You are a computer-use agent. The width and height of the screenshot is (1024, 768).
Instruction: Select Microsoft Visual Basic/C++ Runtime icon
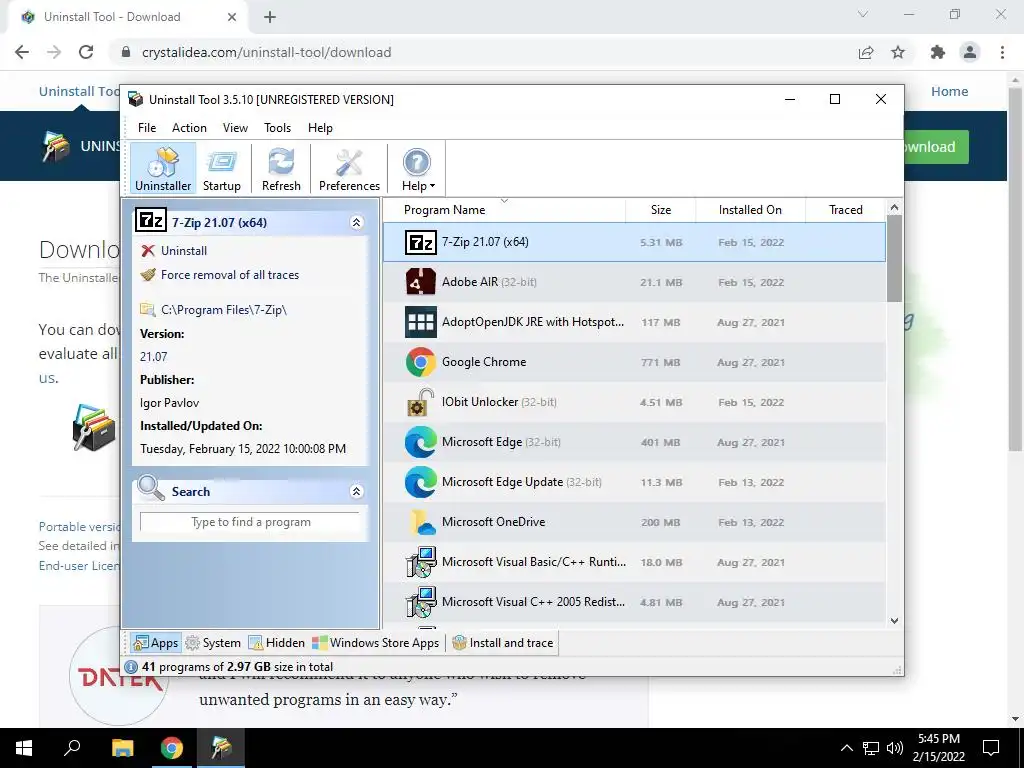[x=421, y=562]
